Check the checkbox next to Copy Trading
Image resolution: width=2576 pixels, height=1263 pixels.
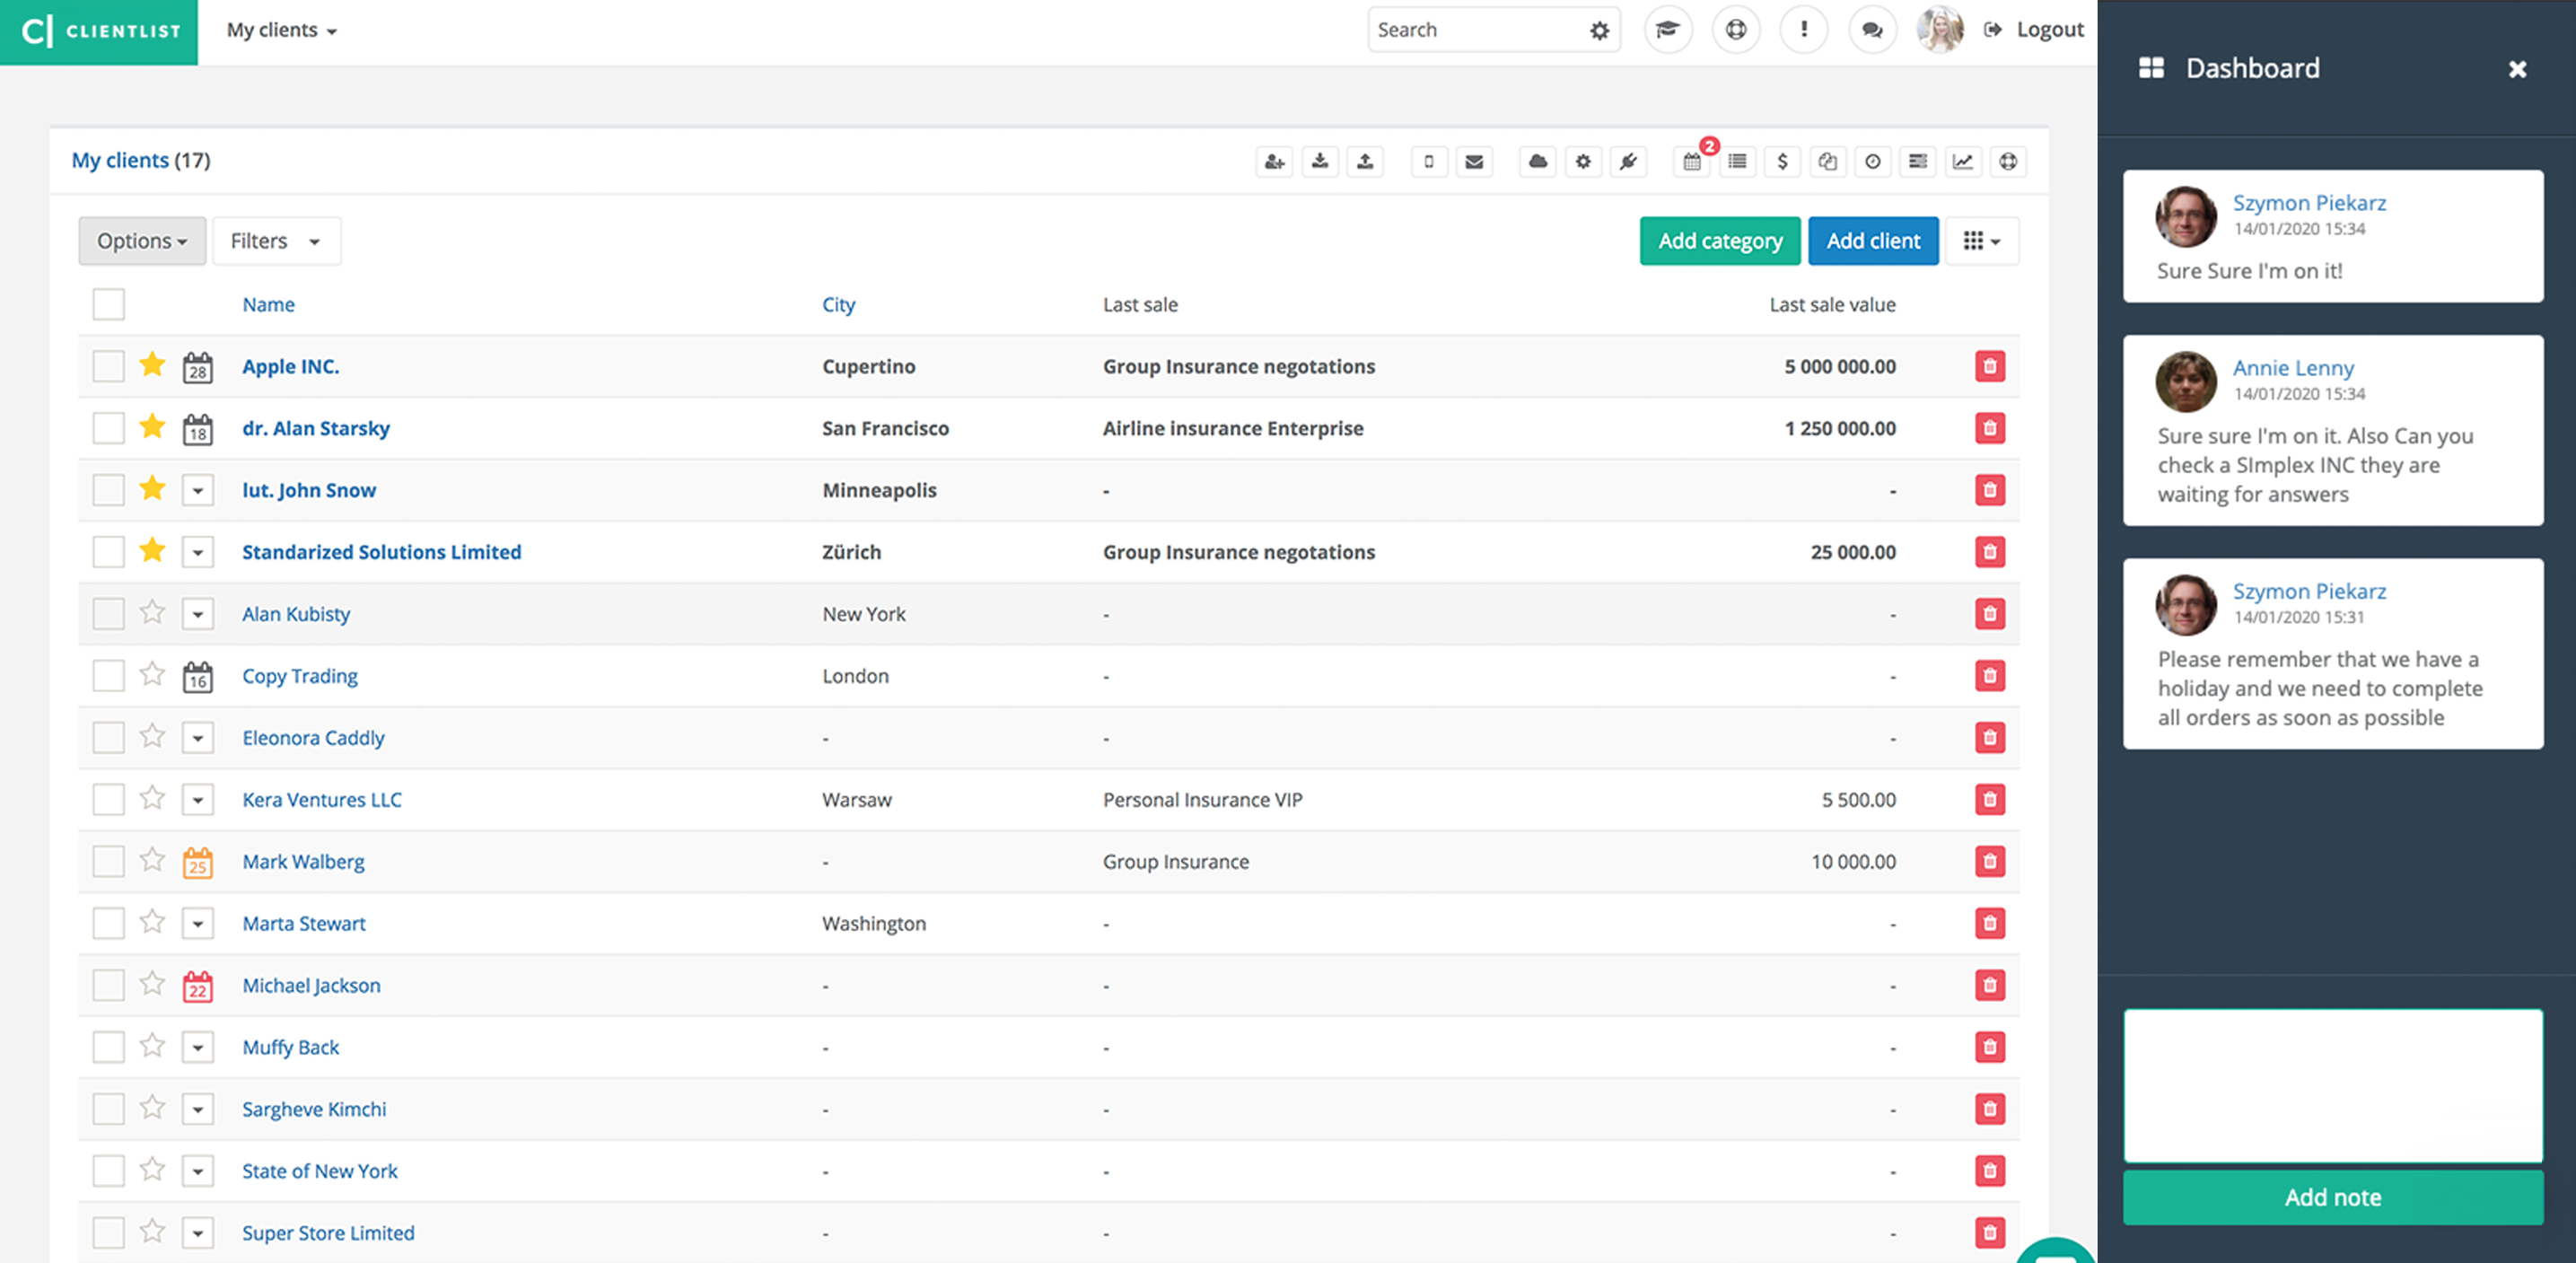tap(107, 675)
